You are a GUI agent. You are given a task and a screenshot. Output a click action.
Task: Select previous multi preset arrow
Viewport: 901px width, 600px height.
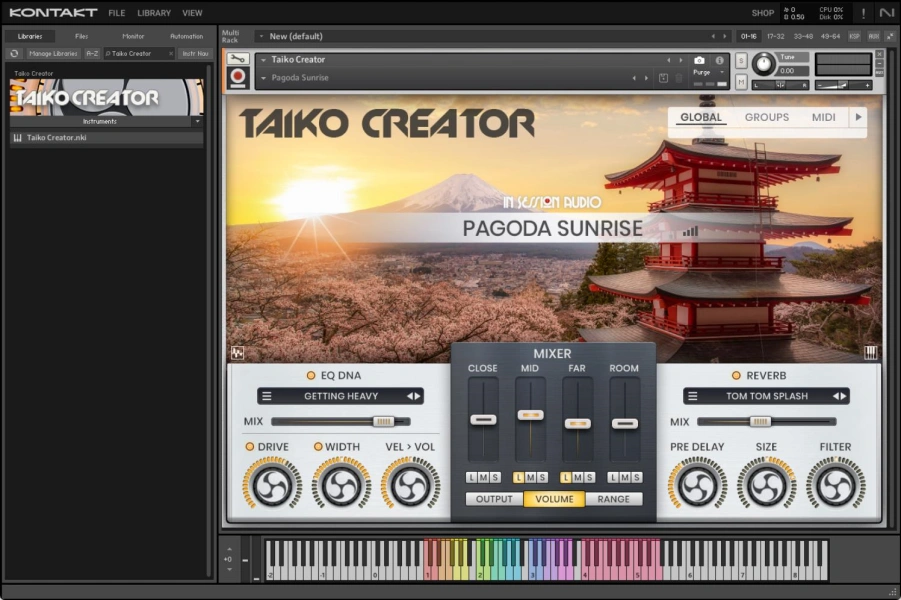(x=713, y=36)
